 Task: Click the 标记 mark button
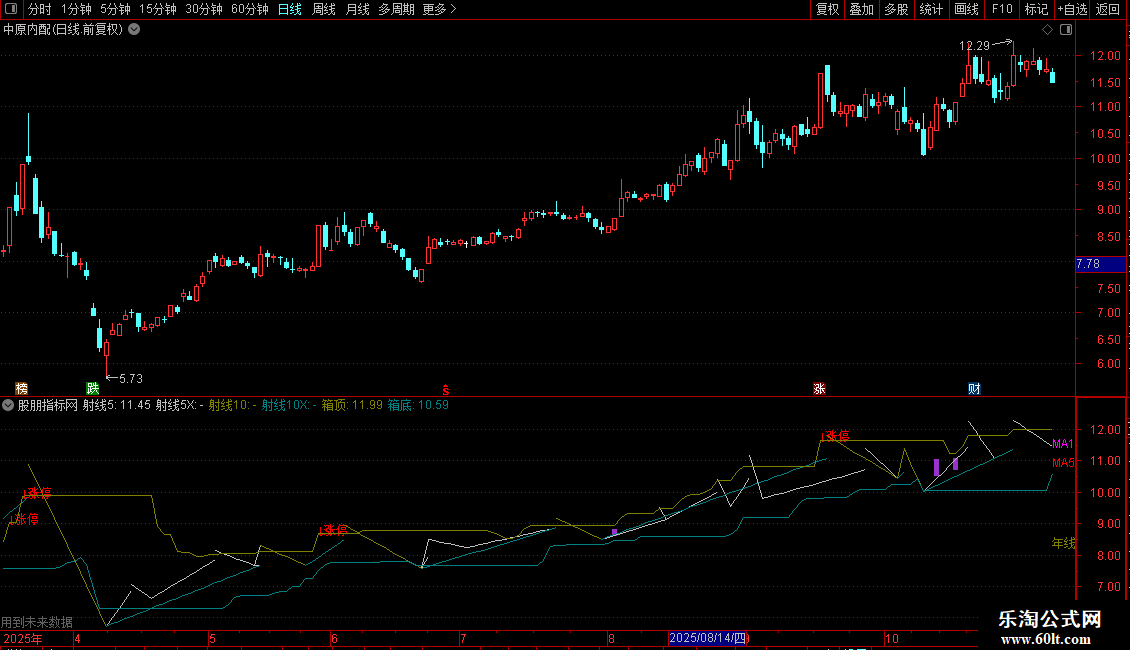tap(1036, 9)
